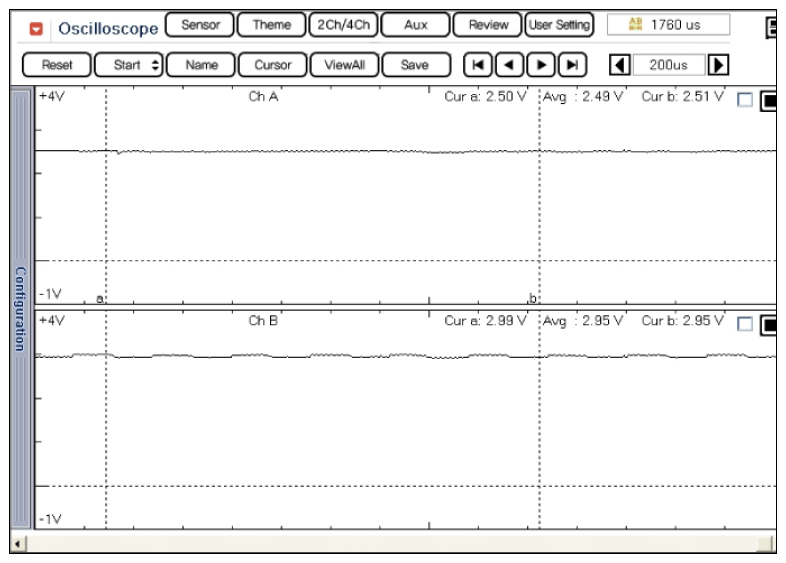Increase the 200us time base
This screenshot has width=786, height=563.
(x=717, y=64)
